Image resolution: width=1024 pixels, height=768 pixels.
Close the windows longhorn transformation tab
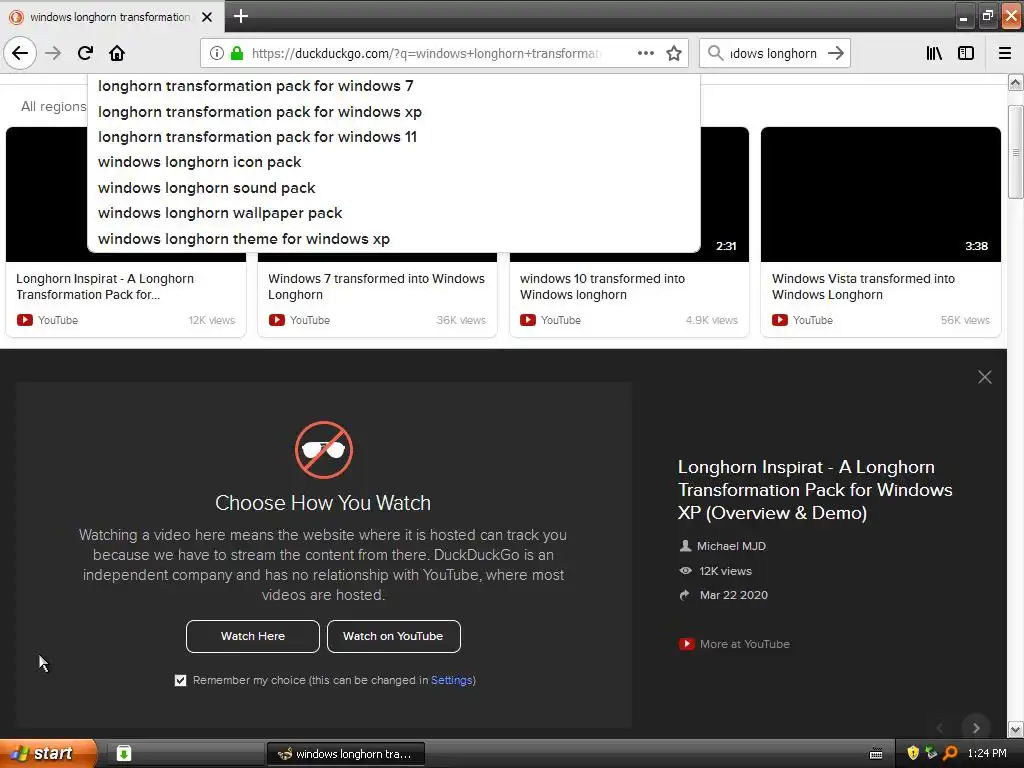pyautogui.click(x=207, y=17)
